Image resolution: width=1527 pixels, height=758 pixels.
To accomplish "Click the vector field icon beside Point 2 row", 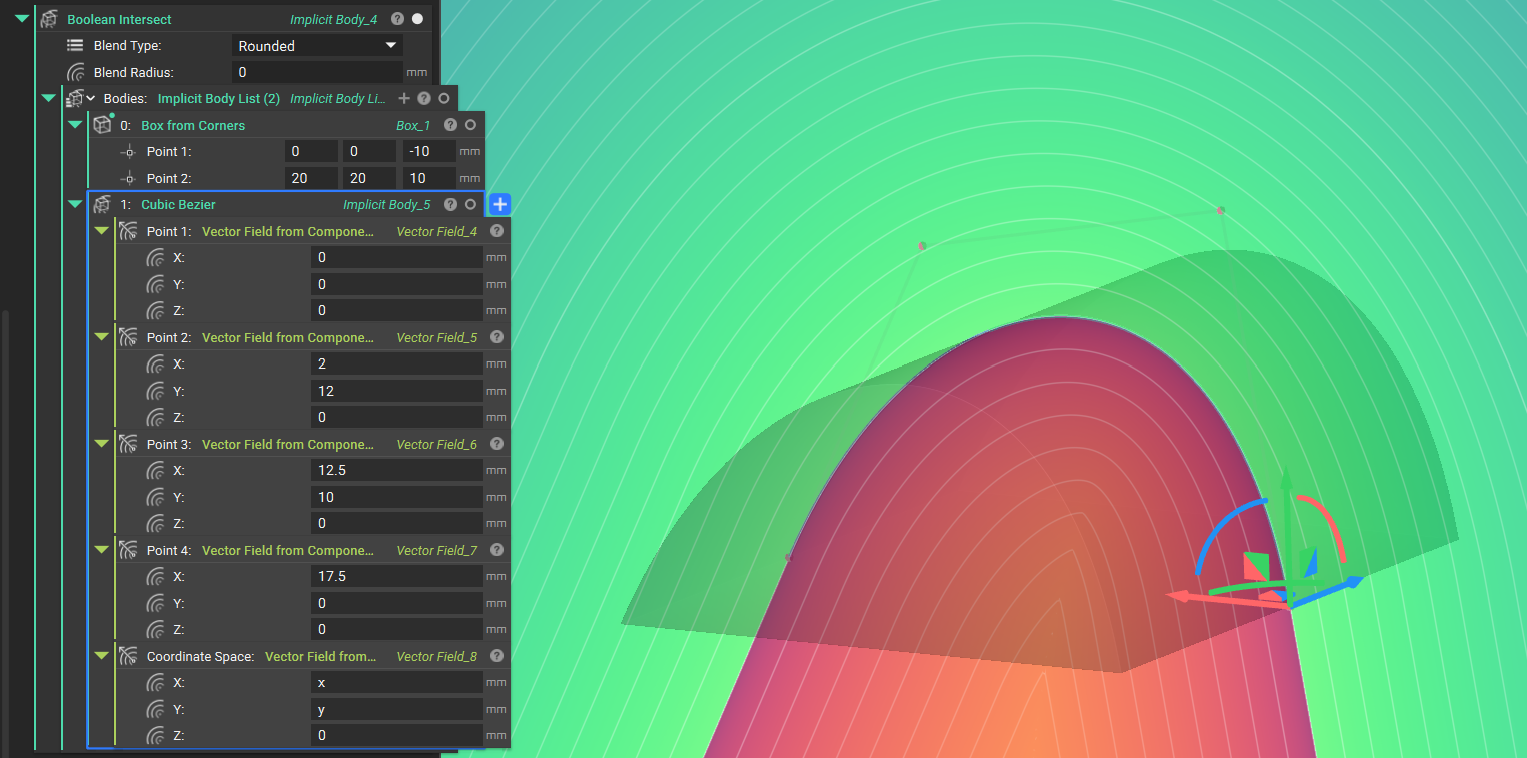I will pyautogui.click(x=128, y=337).
